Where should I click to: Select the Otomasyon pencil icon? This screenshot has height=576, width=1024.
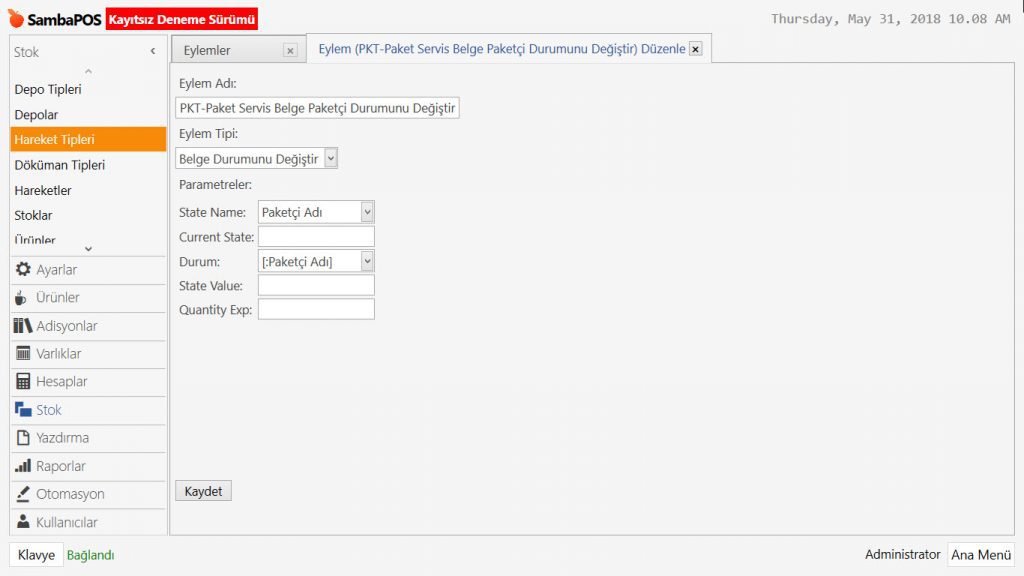tap(23, 494)
